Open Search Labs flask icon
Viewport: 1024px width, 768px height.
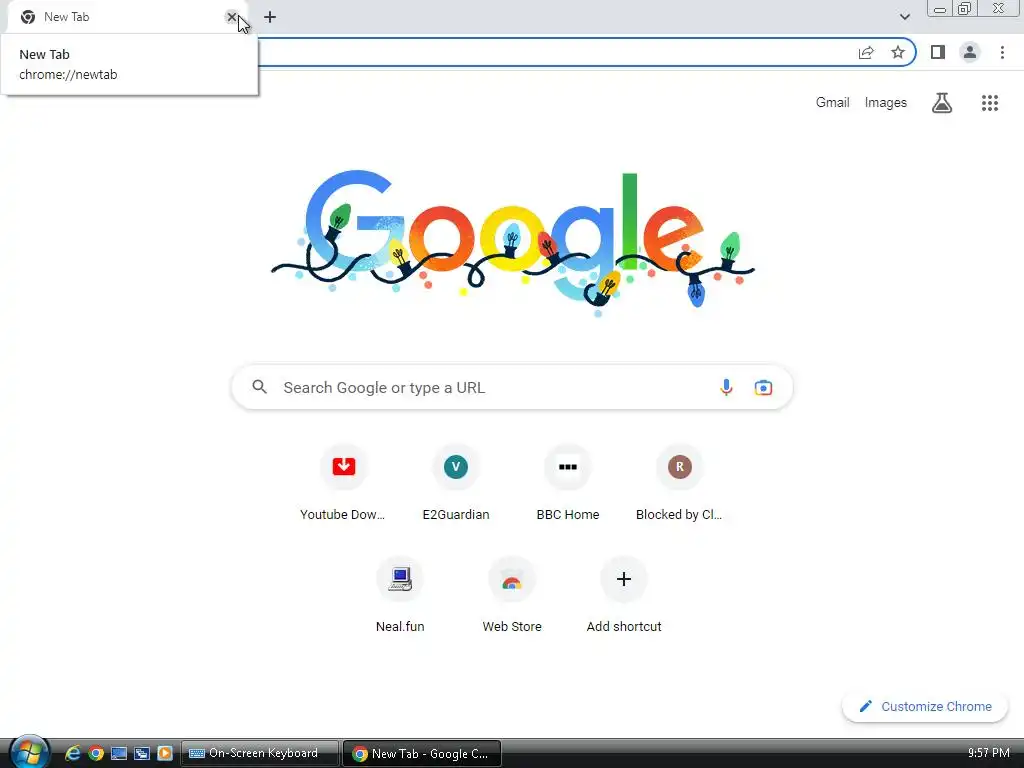[942, 103]
